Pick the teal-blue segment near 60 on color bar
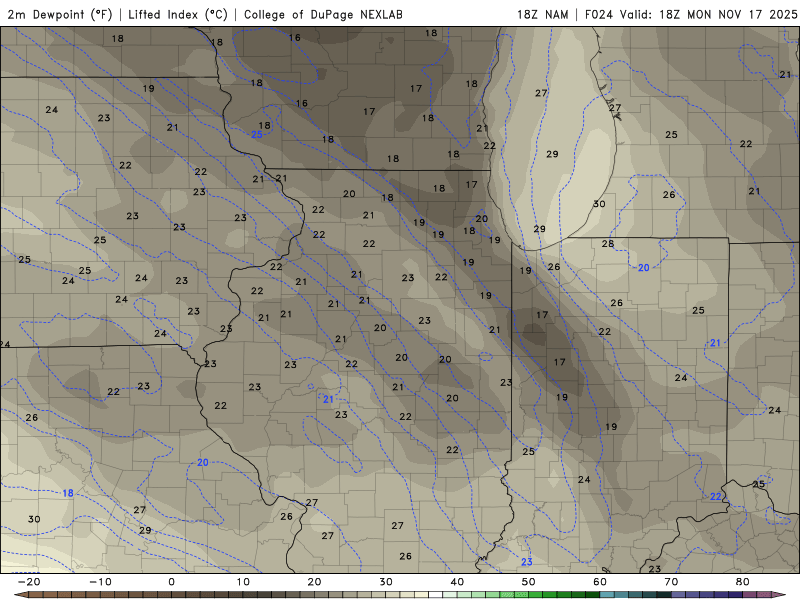Image resolution: width=800 pixels, height=600 pixels. coord(607,594)
